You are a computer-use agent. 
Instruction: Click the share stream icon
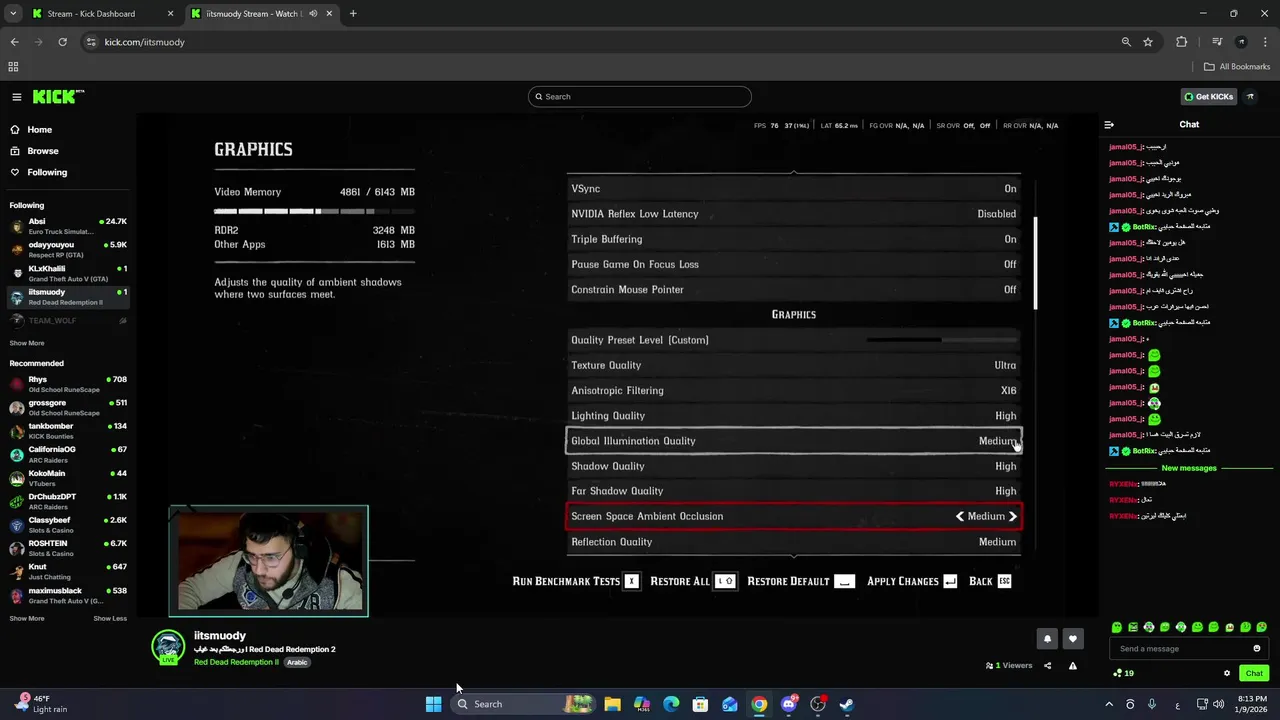pos(1048,666)
